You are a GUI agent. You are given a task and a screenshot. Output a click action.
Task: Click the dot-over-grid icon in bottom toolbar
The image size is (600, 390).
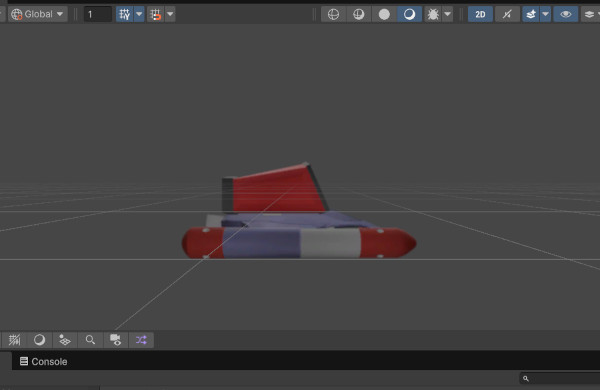coord(65,340)
